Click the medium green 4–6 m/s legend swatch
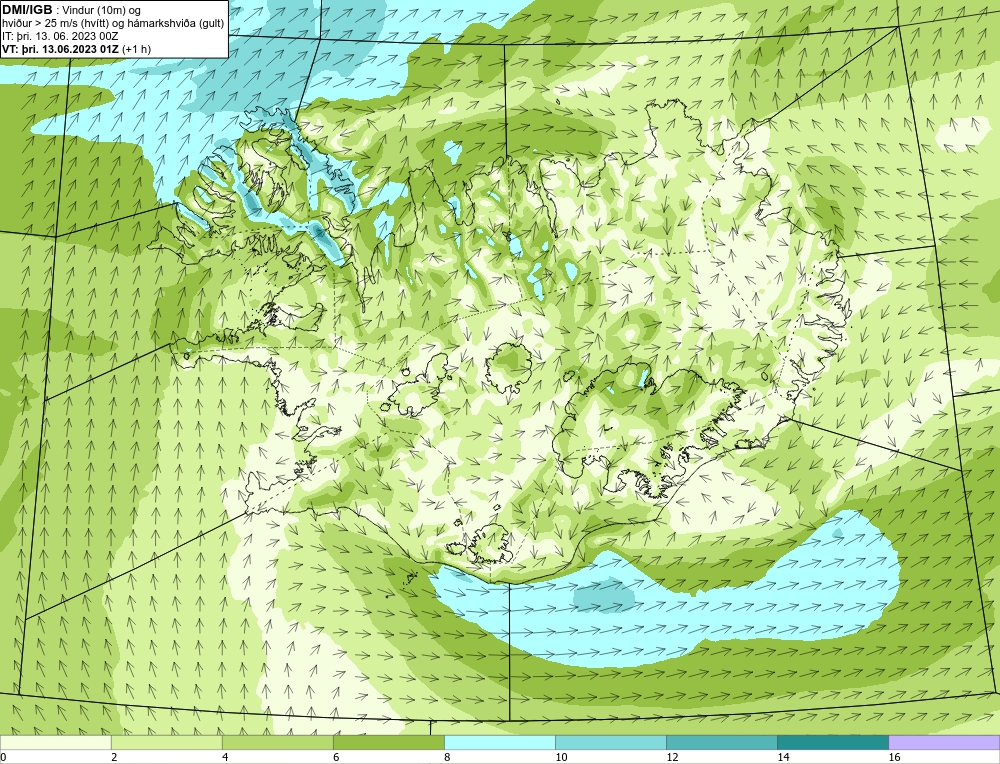 coord(277,742)
